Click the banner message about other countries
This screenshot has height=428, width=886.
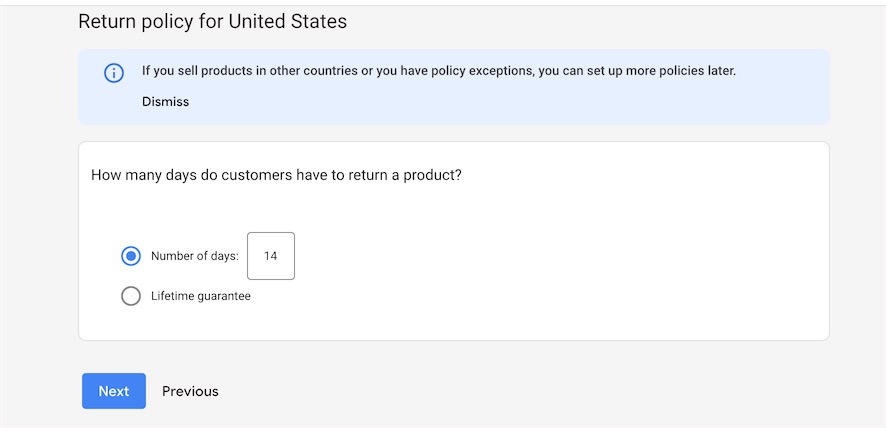(x=439, y=72)
